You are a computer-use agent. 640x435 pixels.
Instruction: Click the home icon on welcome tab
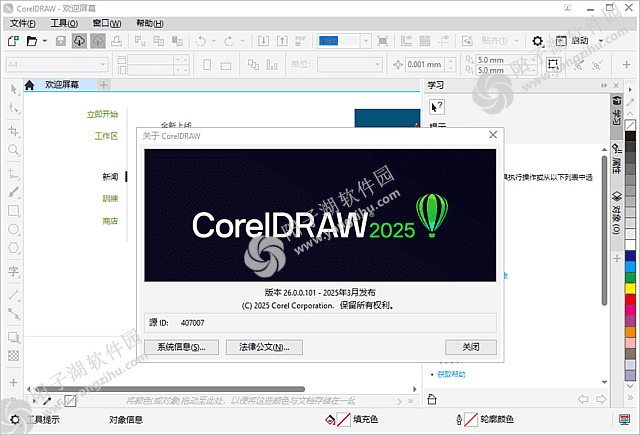point(29,85)
